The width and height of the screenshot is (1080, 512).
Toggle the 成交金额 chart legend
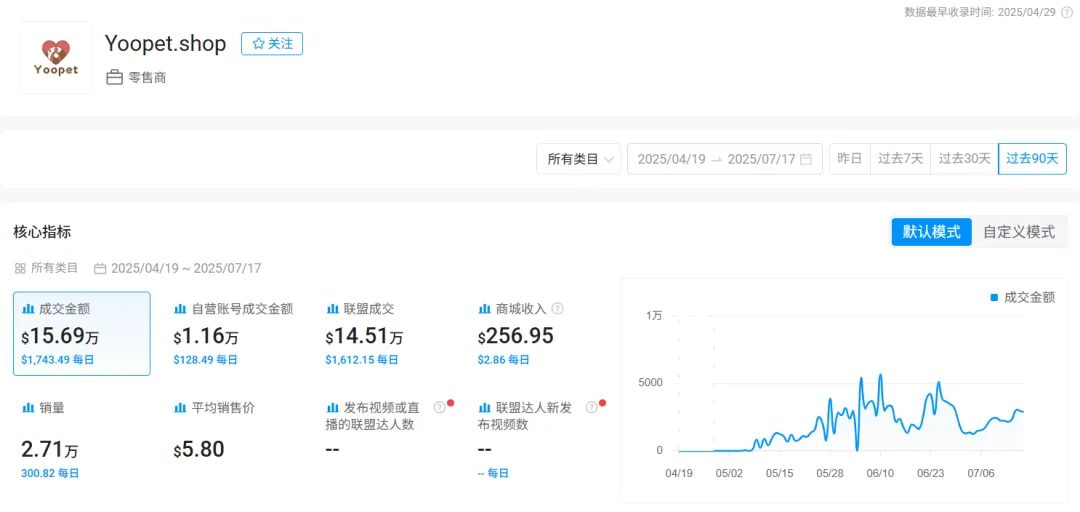click(1022, 298)
